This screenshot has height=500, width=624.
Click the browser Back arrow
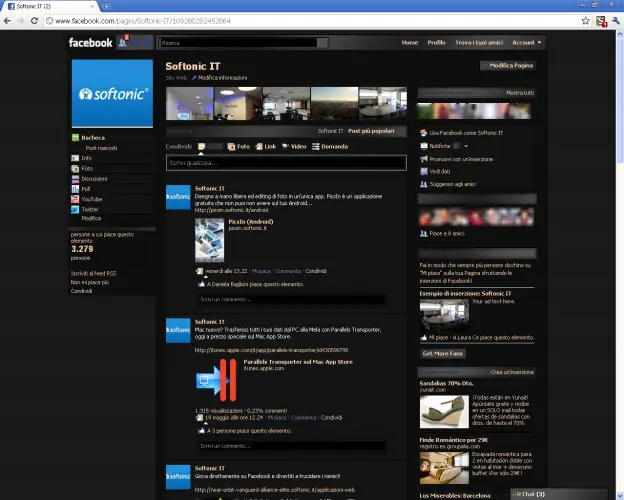8,21
